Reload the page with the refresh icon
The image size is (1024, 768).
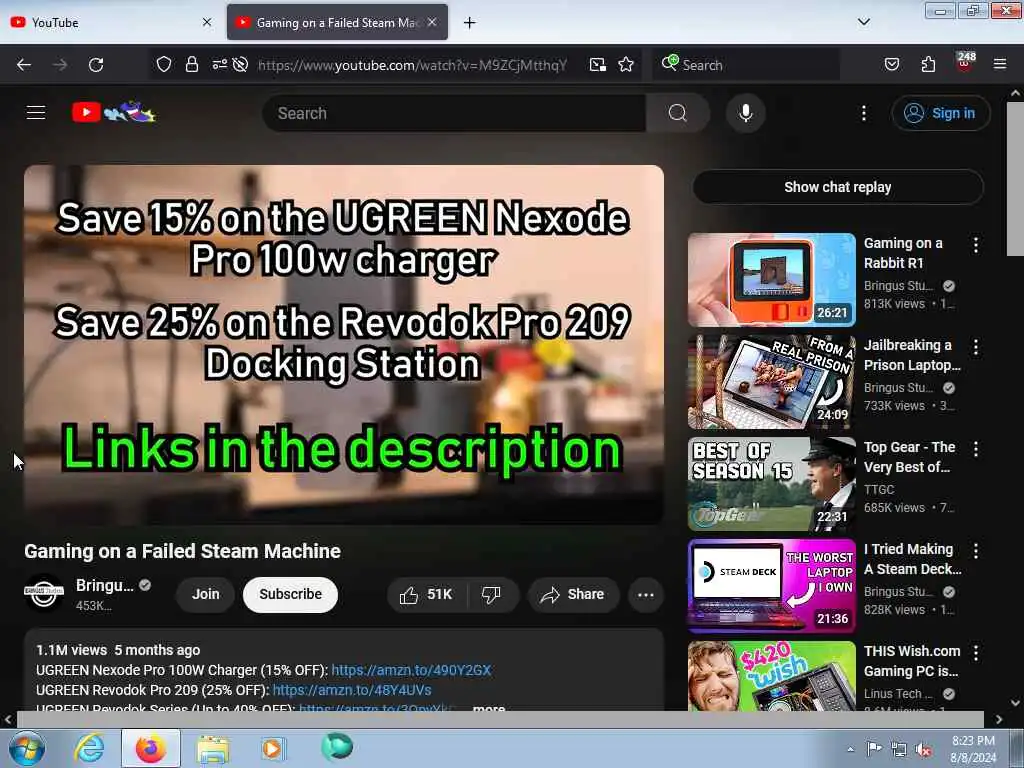[96, 65]
